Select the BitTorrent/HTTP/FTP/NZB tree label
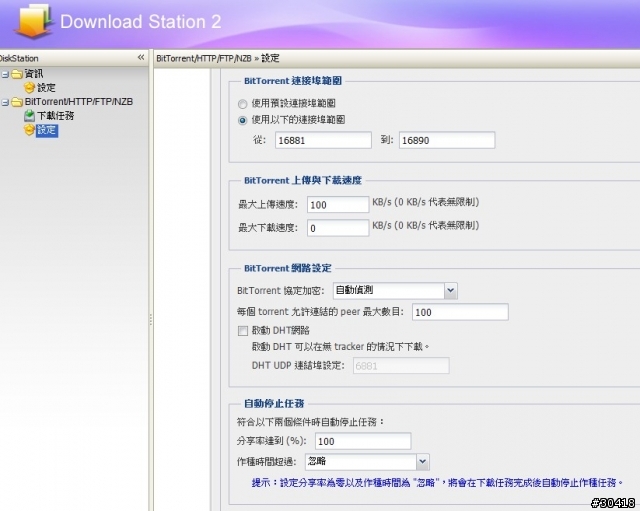The height and width of the screenshot is (511, 640). 79,102
